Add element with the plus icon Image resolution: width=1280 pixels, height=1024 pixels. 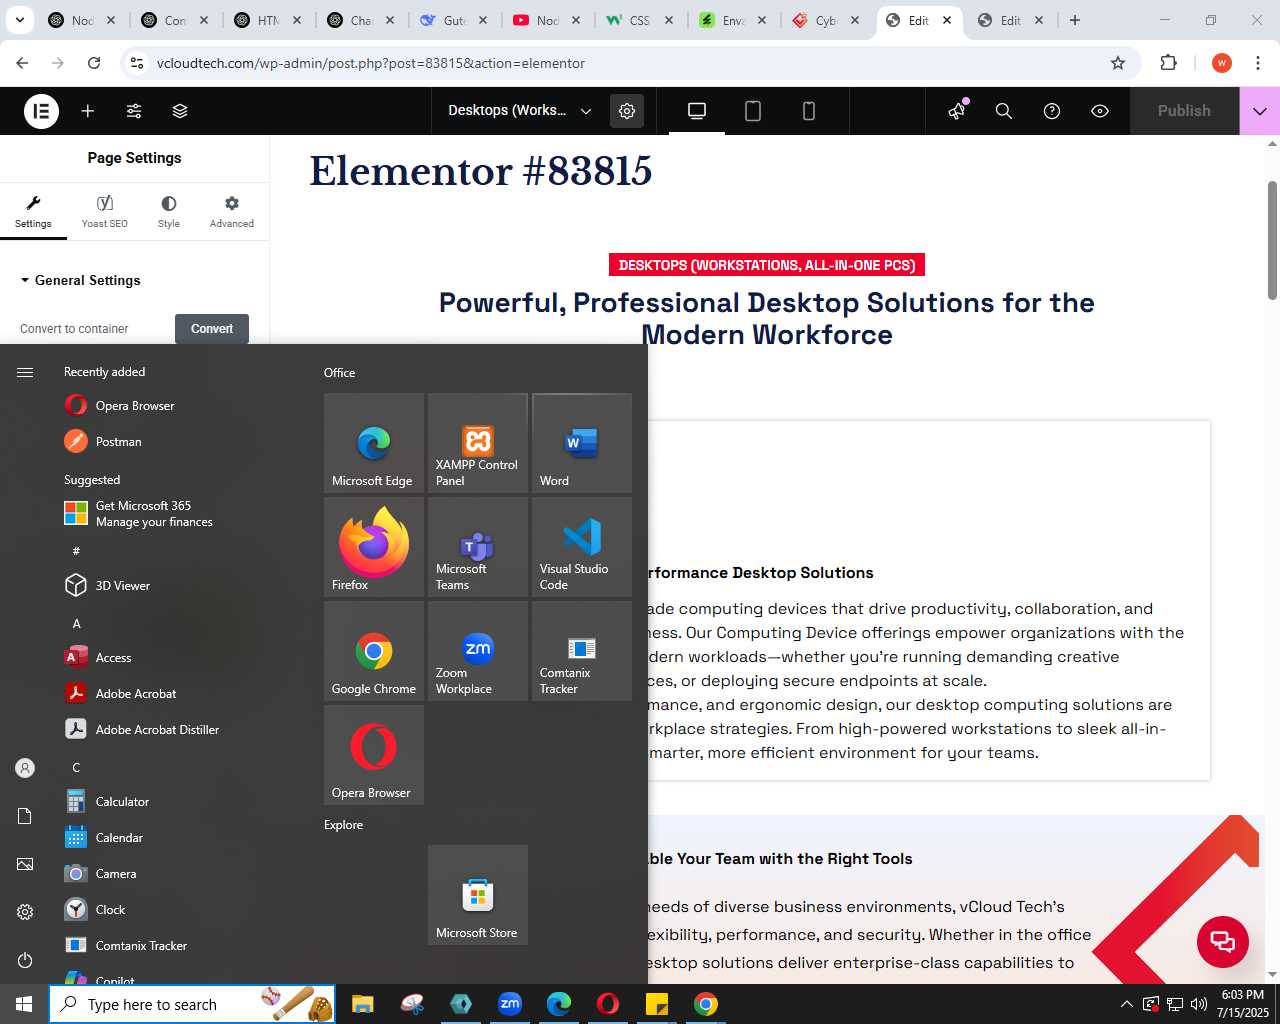88,111
